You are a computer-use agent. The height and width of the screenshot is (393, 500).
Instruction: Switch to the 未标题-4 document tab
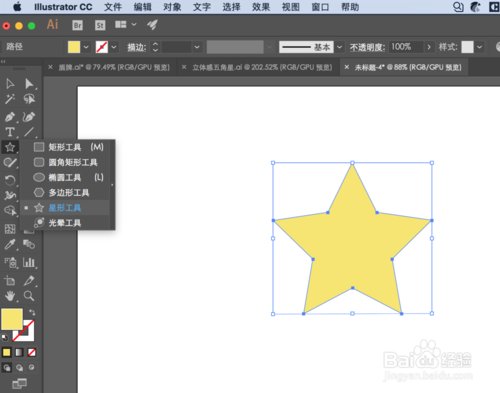[x=404, y=67]
